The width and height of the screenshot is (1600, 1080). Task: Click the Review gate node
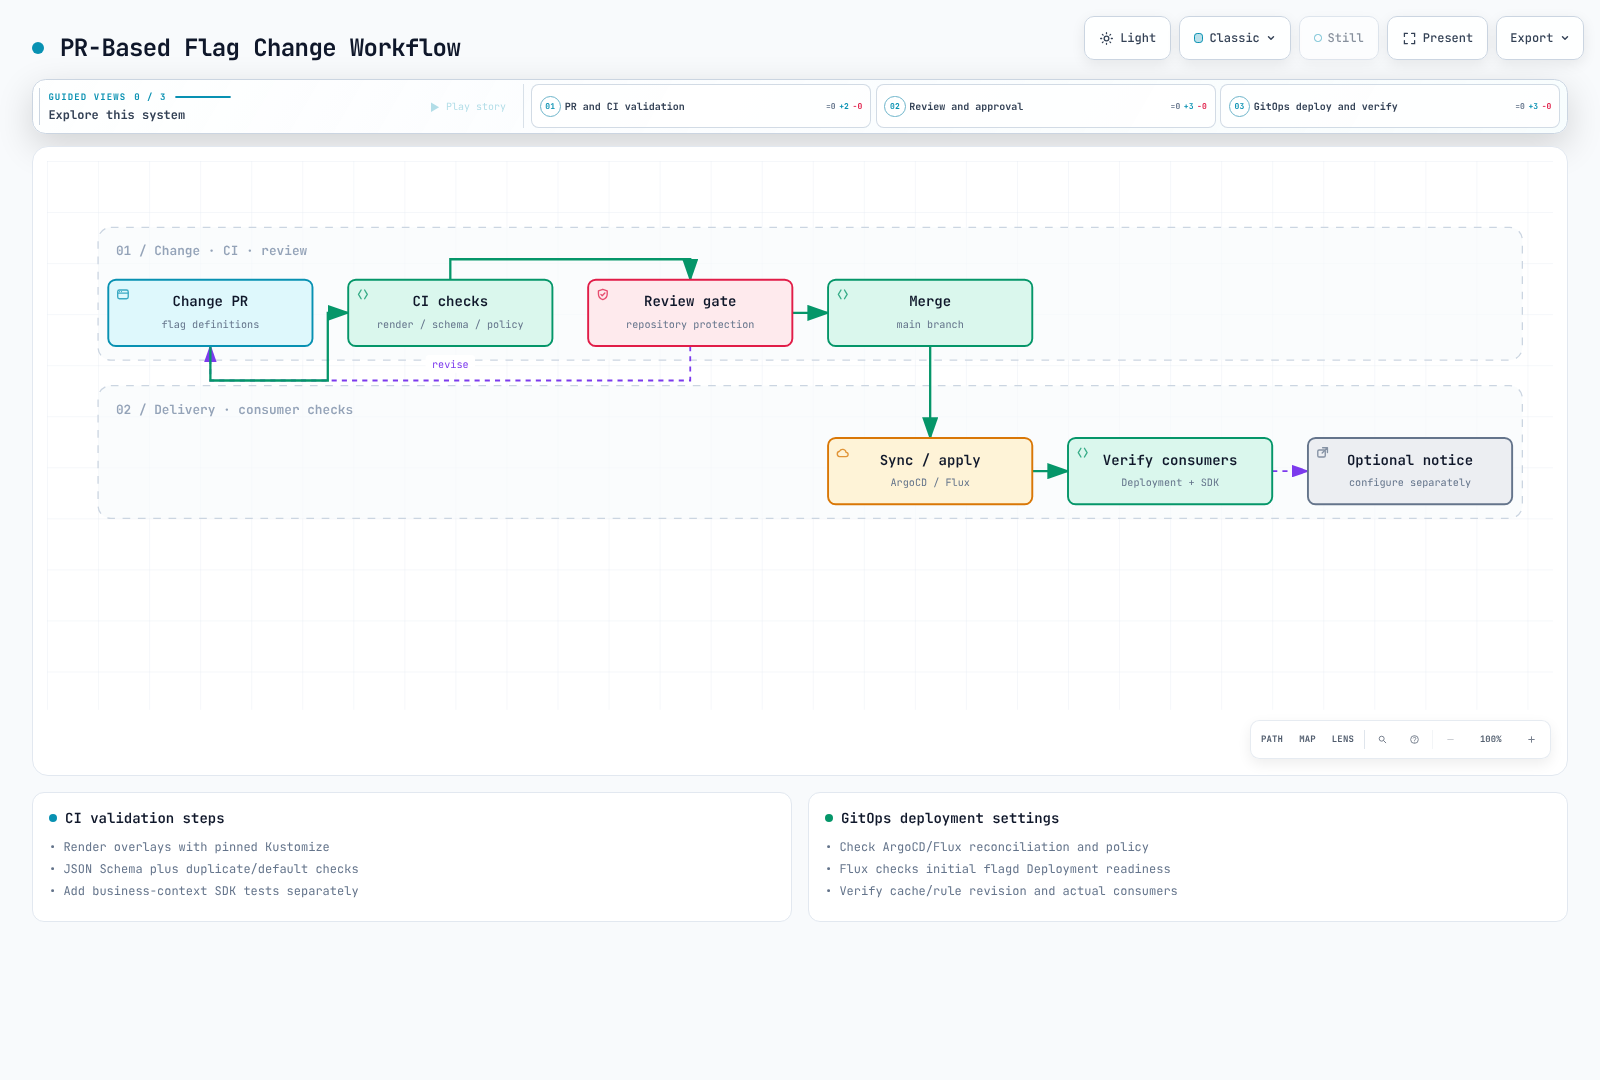(690, 313)
